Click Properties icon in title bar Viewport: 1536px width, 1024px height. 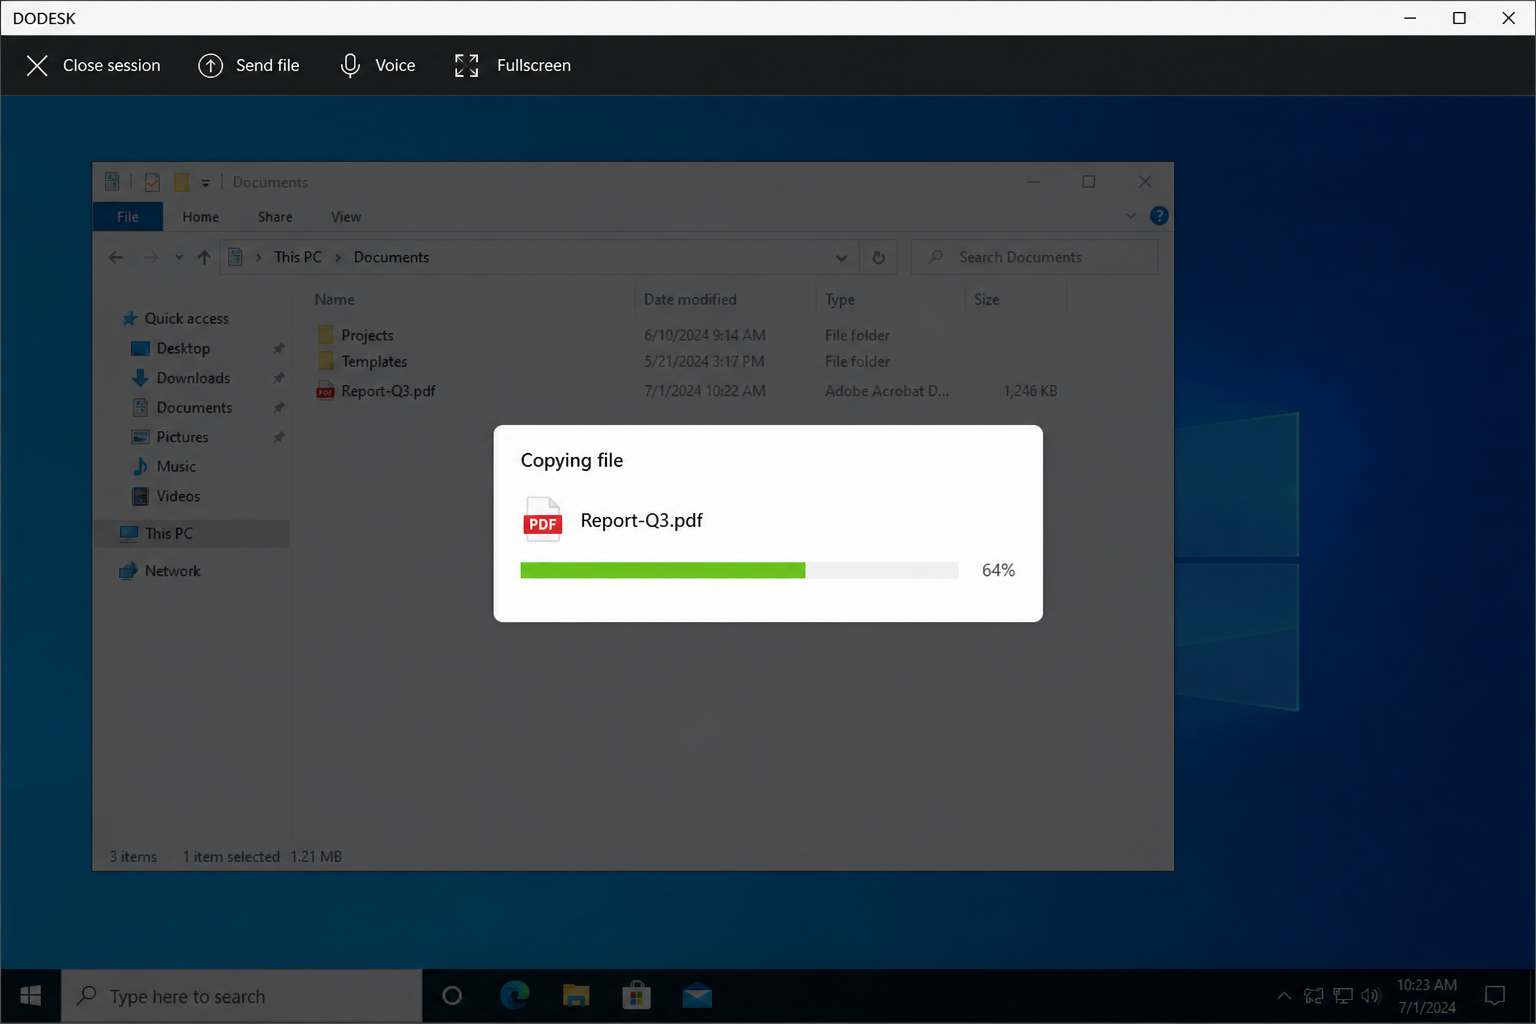pos(152,182)
